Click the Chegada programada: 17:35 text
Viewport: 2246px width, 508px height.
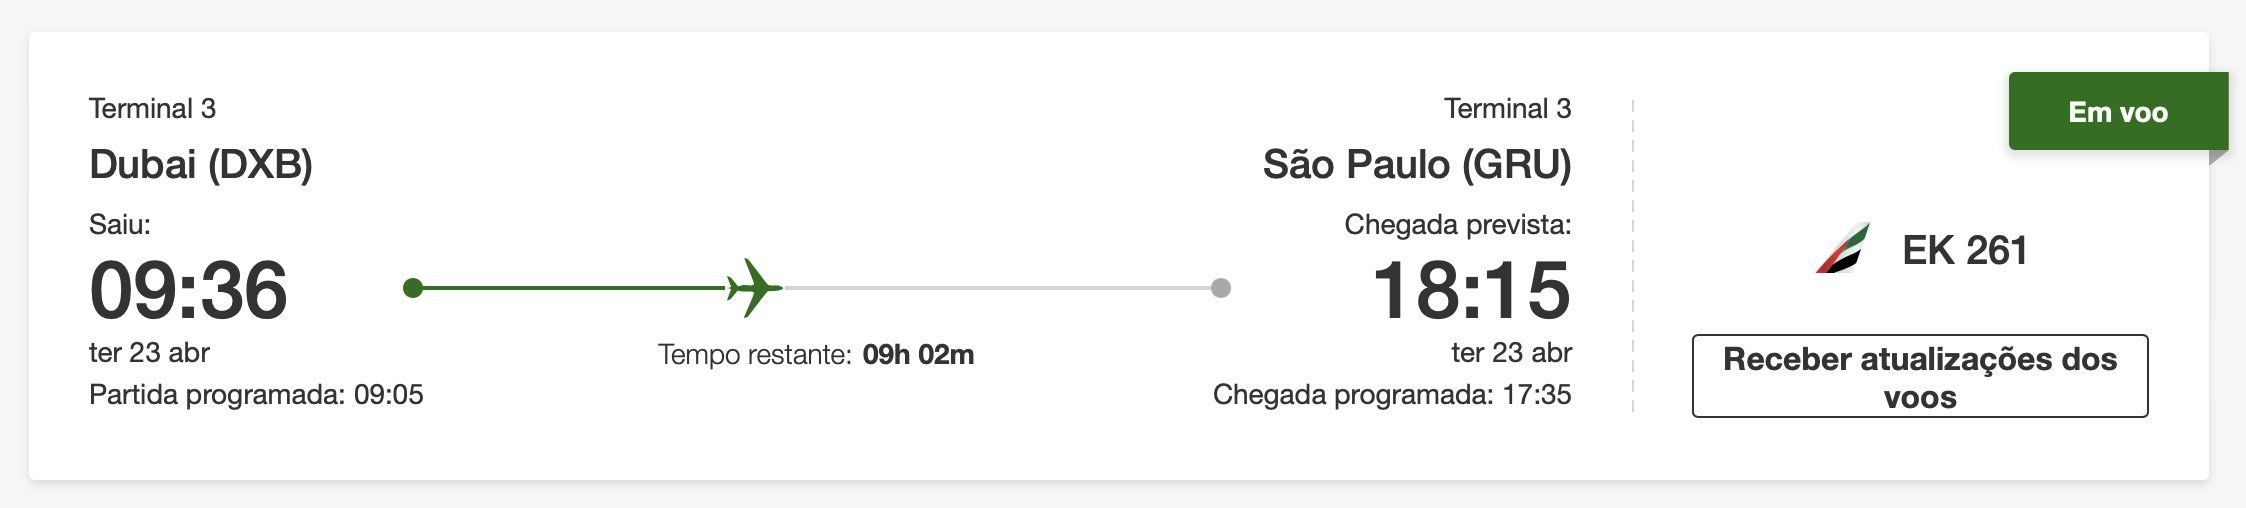click(1392, 395)
